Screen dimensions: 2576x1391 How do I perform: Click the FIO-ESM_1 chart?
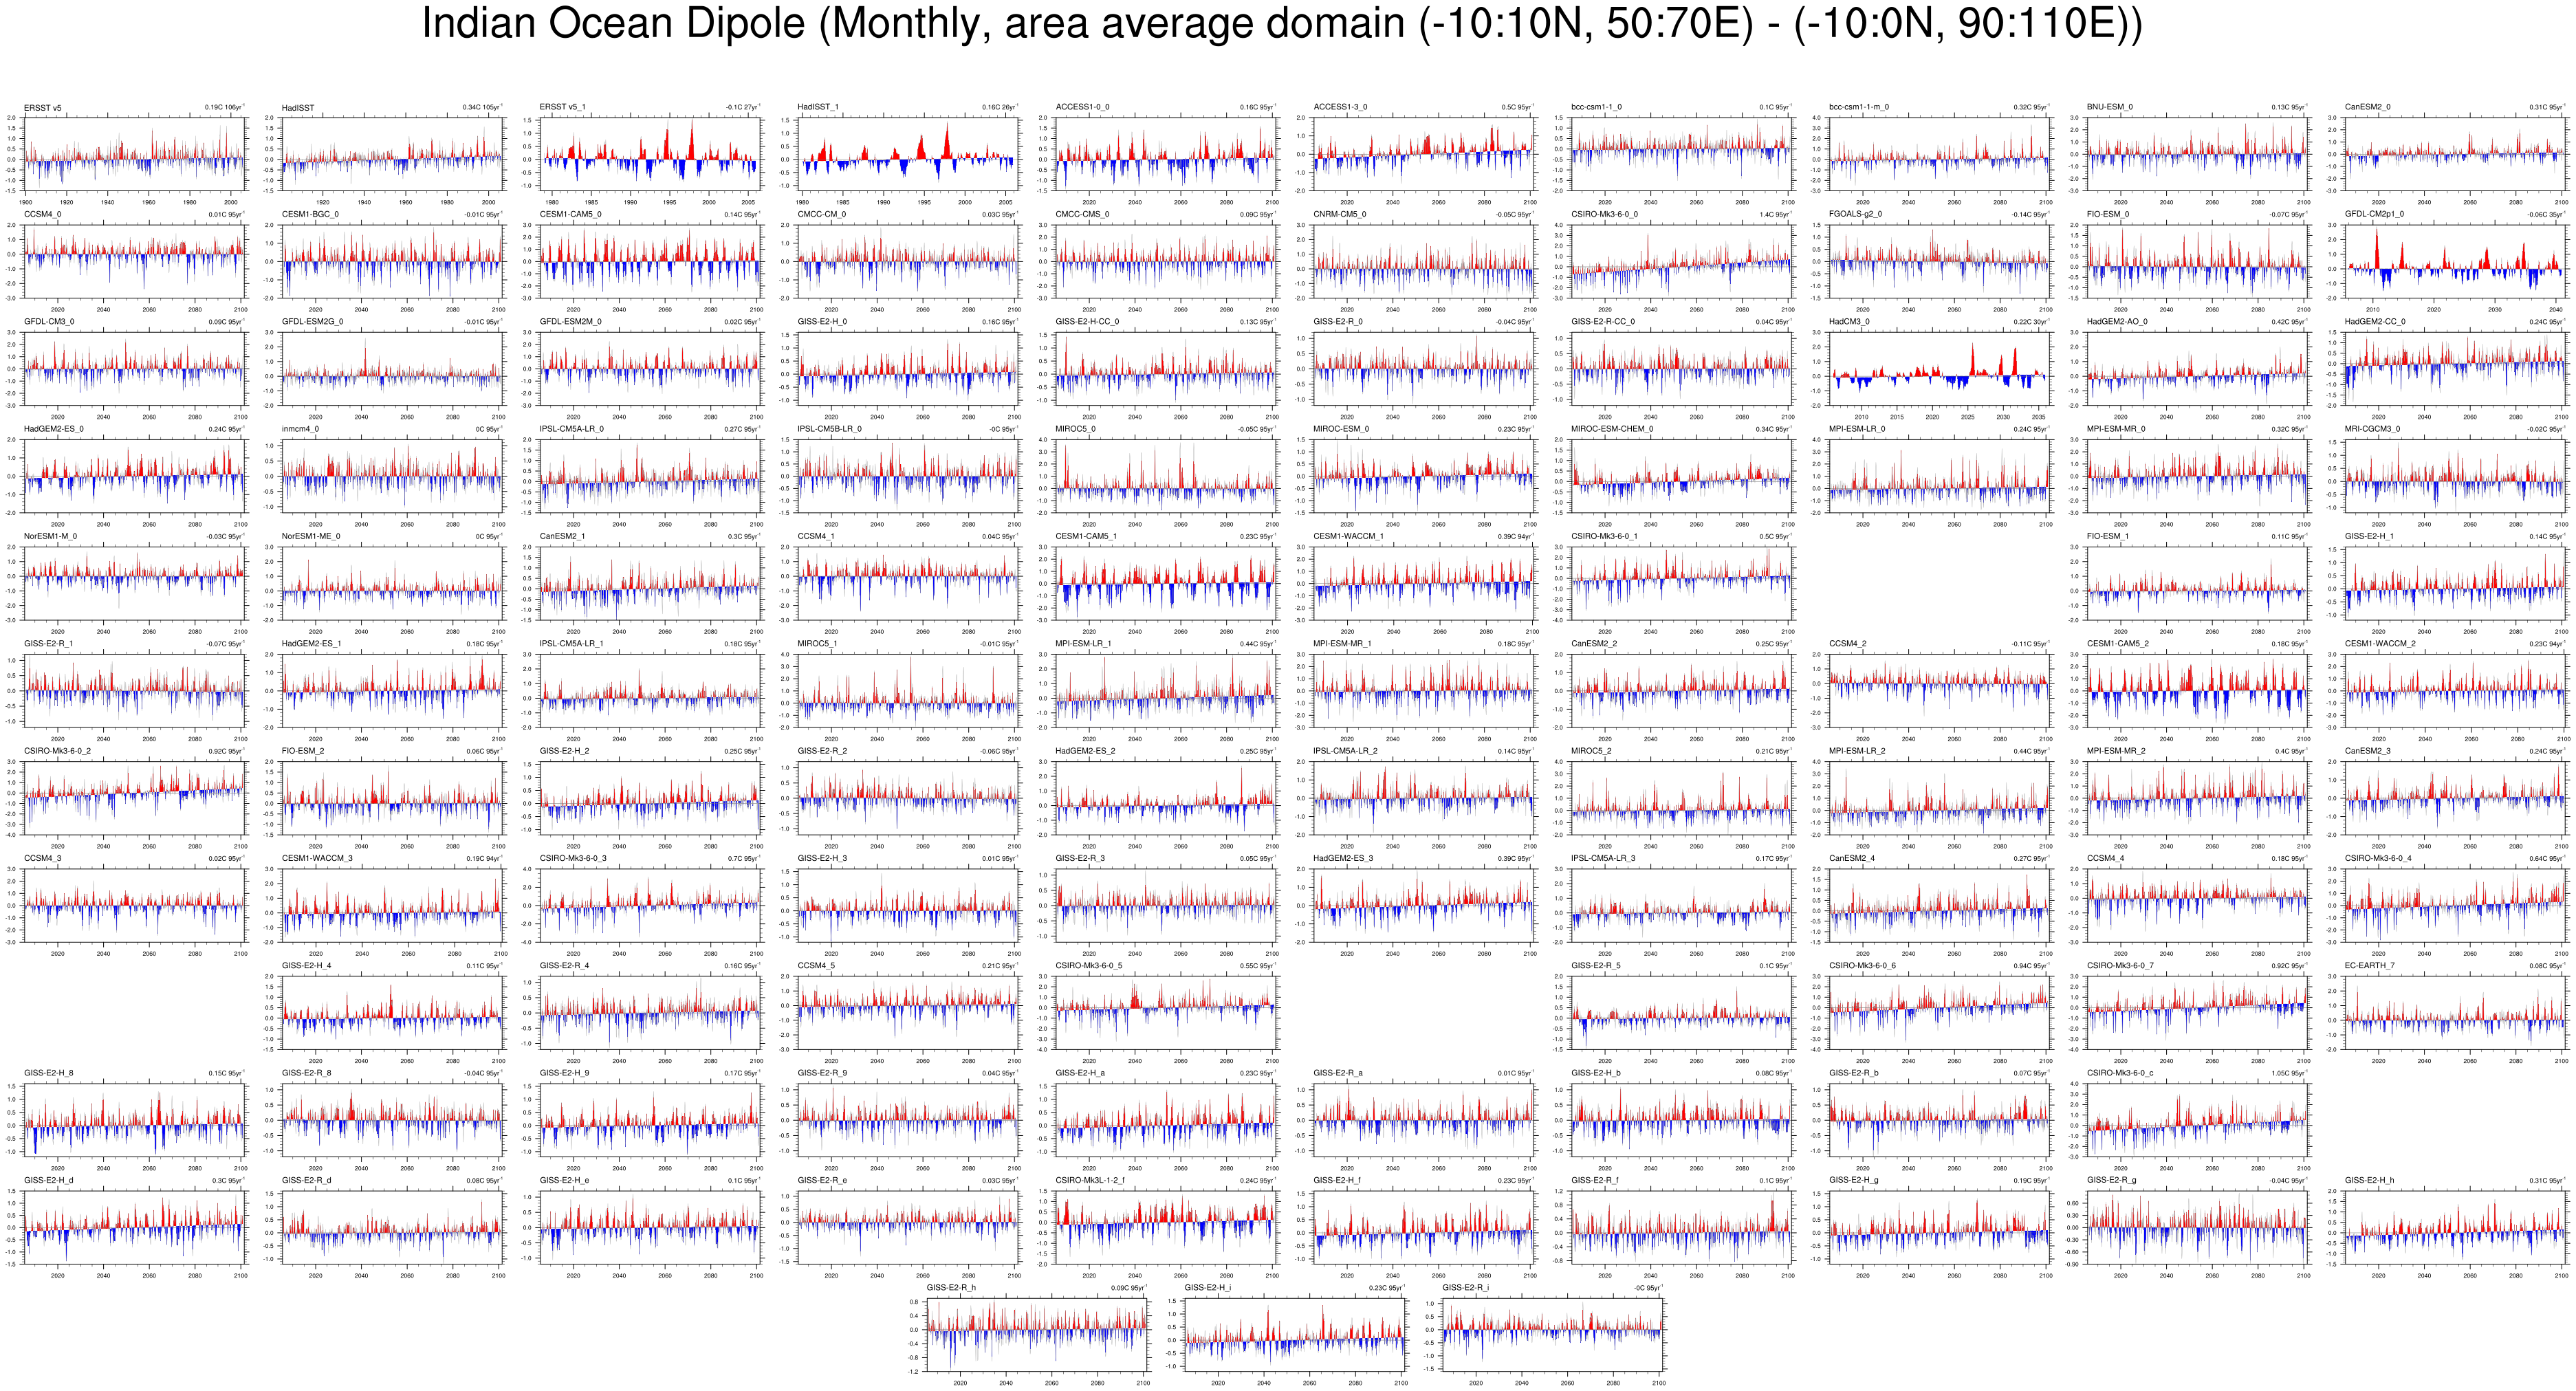(x=2198, y=583)
